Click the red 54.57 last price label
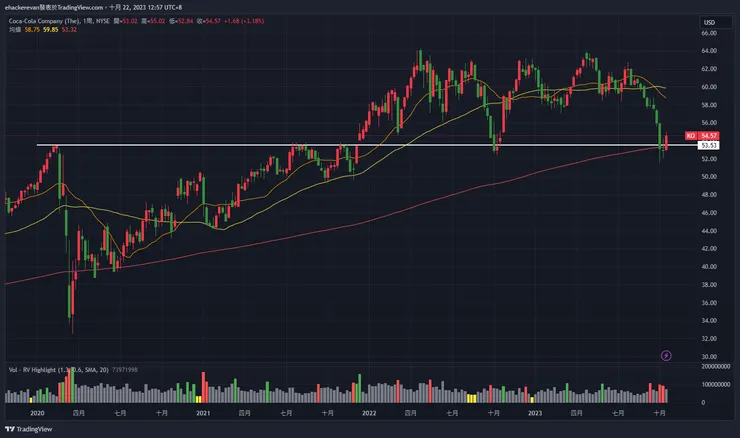The image size is (740, 438). point(708,135)
